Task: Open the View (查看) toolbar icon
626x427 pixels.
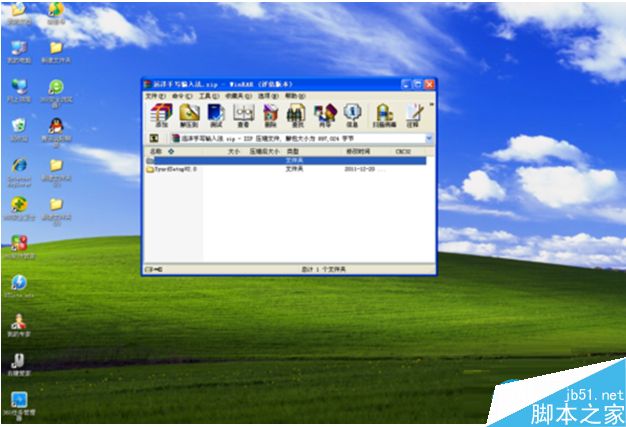Action: (244, 115)
